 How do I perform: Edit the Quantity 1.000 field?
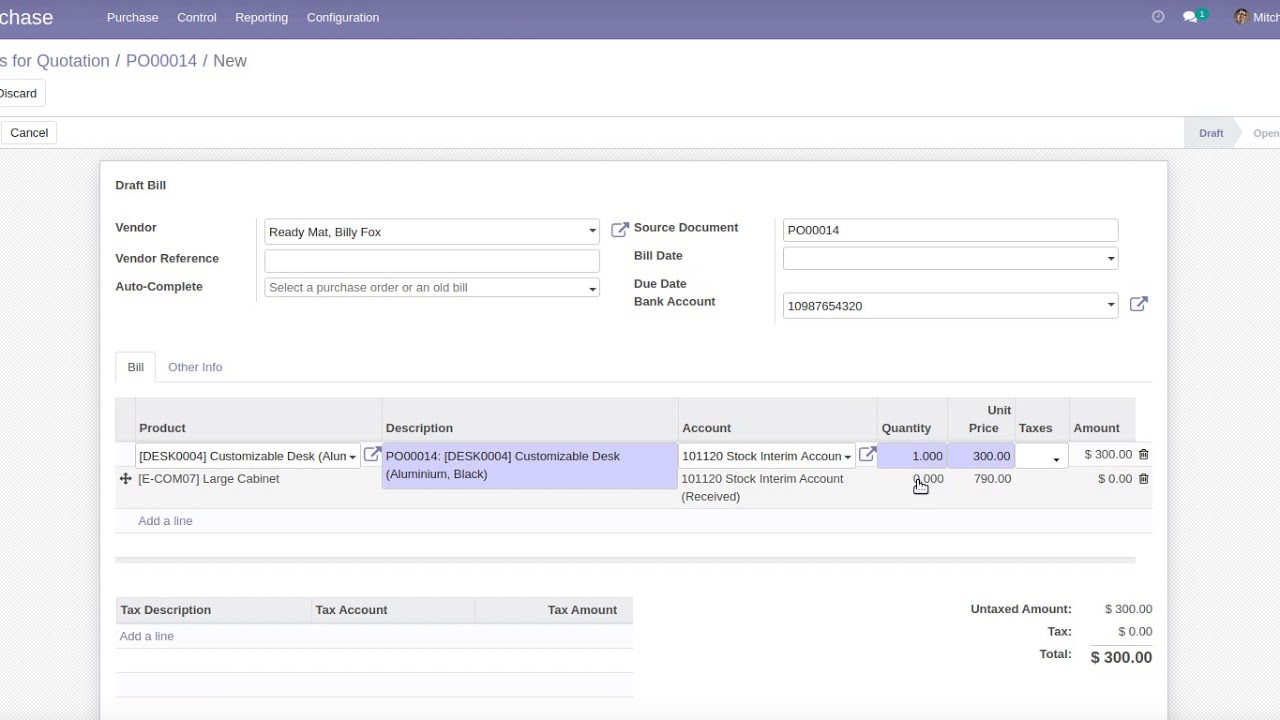[x=912, y=456]
